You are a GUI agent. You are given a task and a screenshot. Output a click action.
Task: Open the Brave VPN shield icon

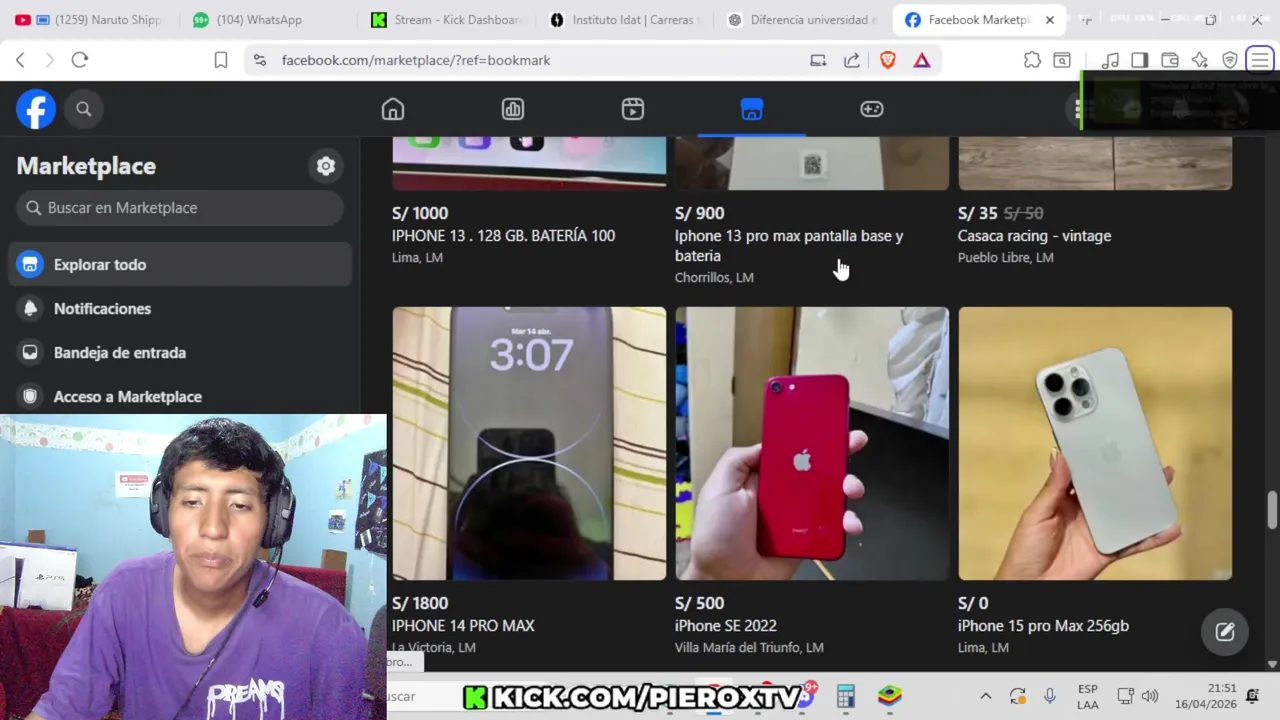(1230, 60)
